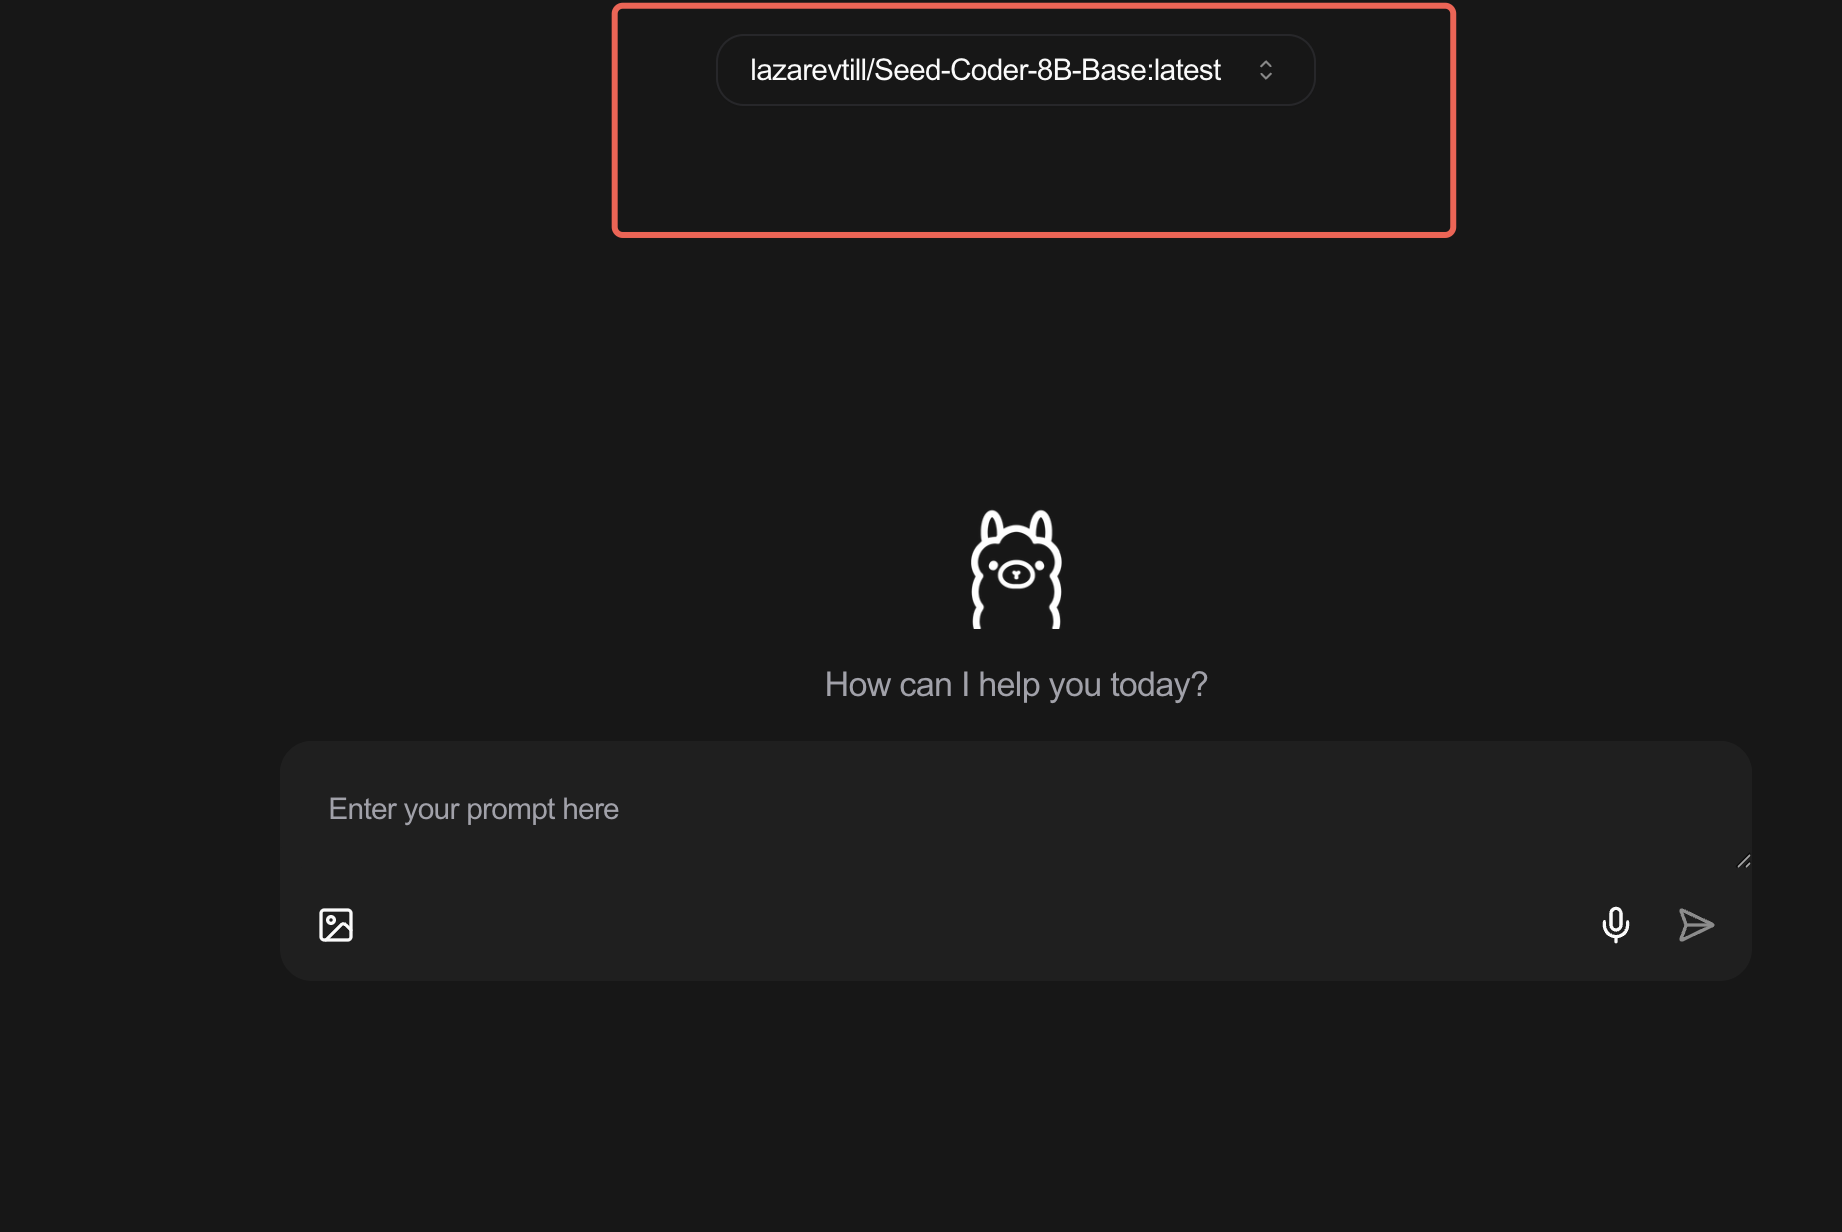Select the model picker pill at top
The width and height of the screenshot is (1842, 1232).
pyautogui.click(x=1015, y=70)
